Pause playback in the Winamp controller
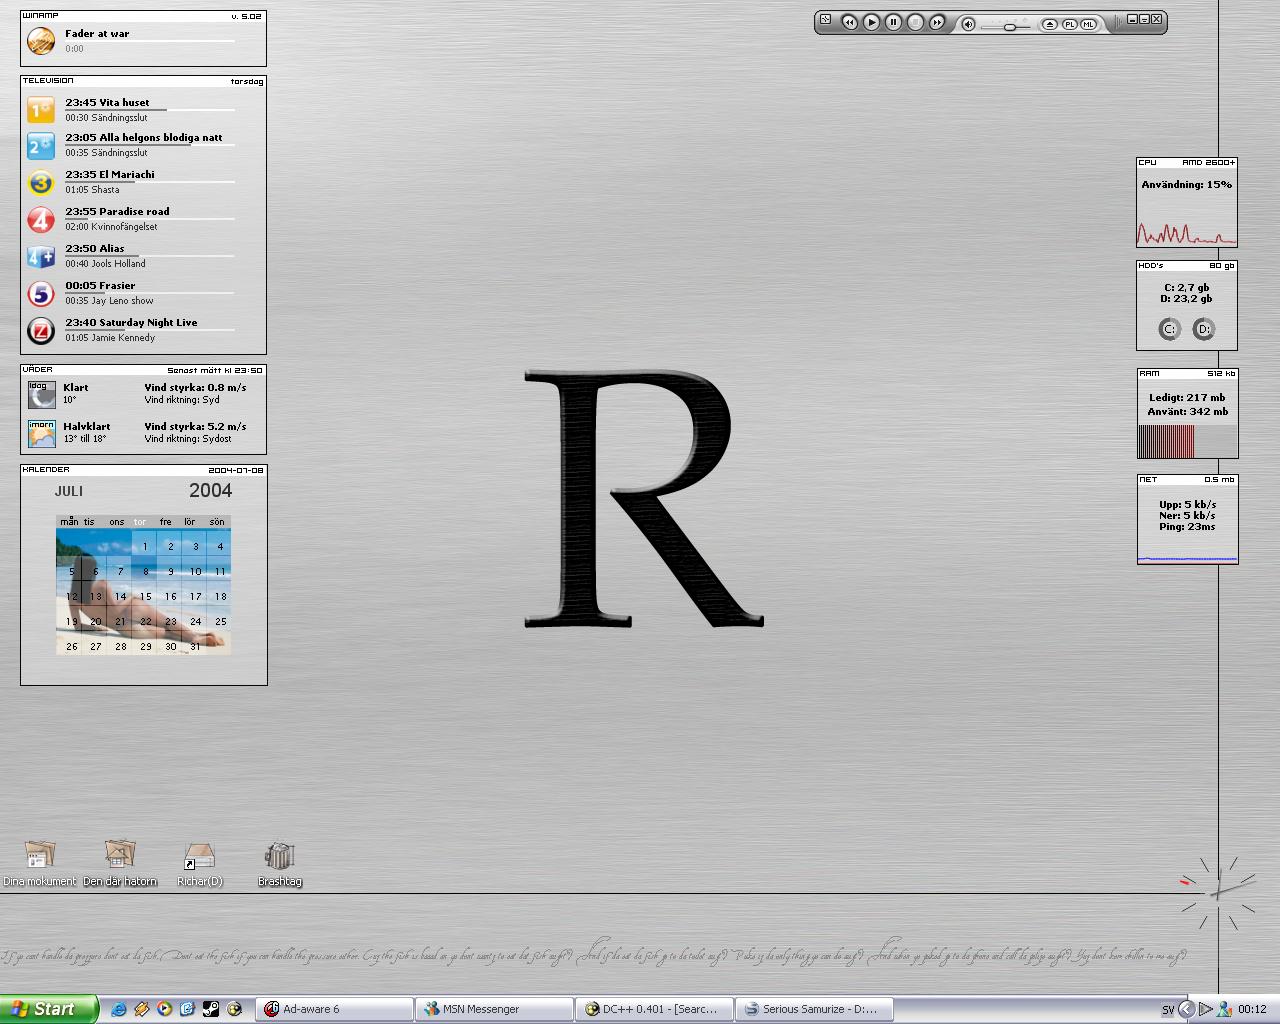The width and height of the screenshot is (1280, 1024). 893,22
